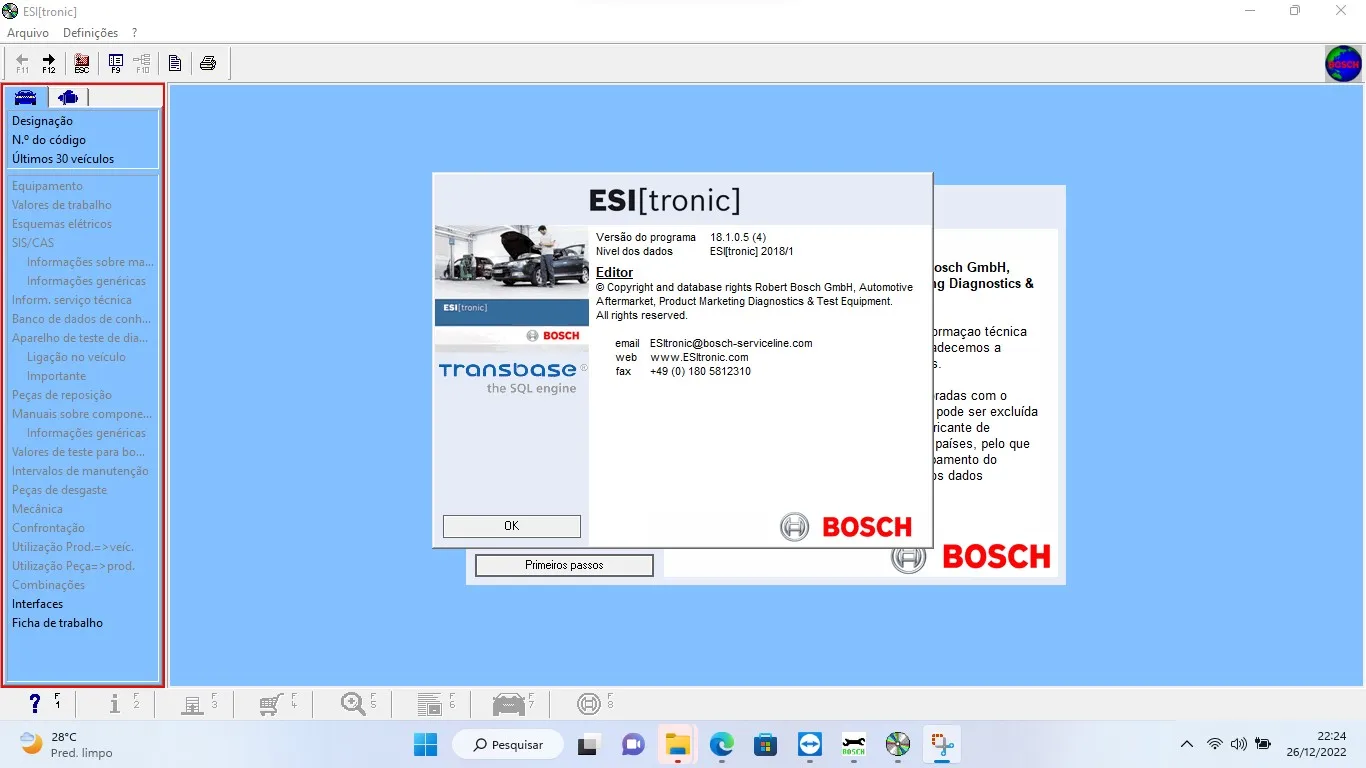Click Esquemas elétricos sidebar entry

coord(62,224)
